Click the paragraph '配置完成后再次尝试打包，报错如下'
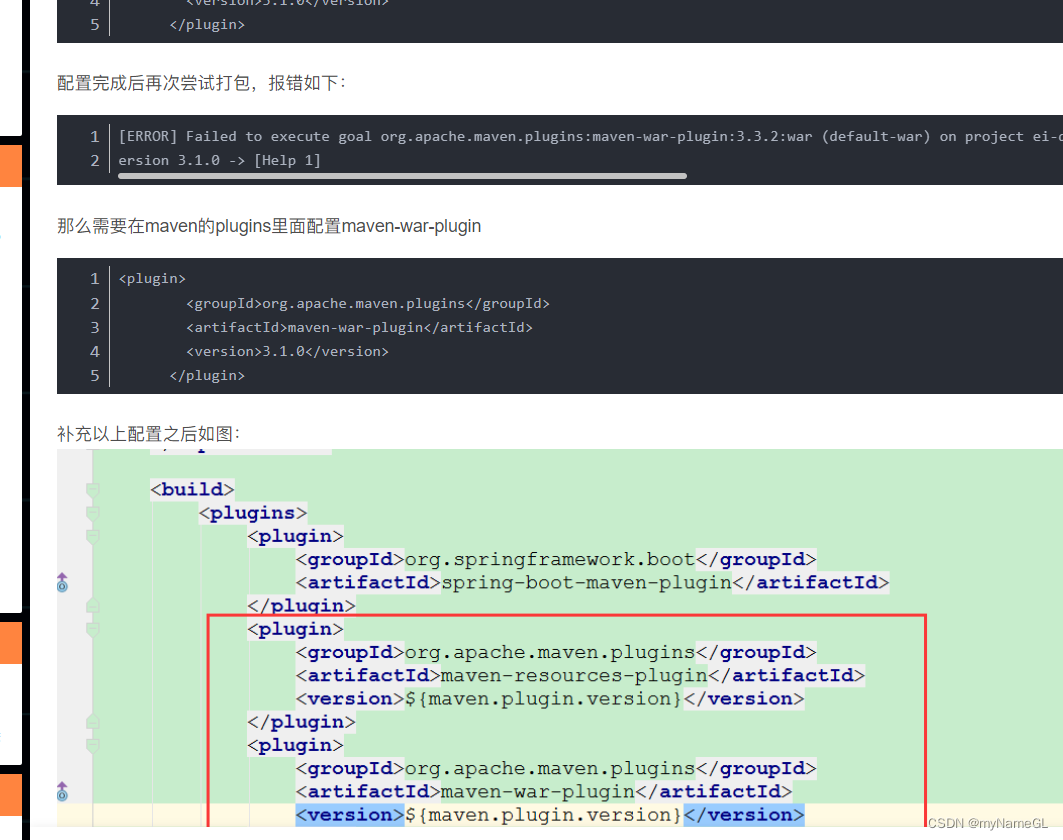This screenshot has width=1063, height=840. click(201, 83)
